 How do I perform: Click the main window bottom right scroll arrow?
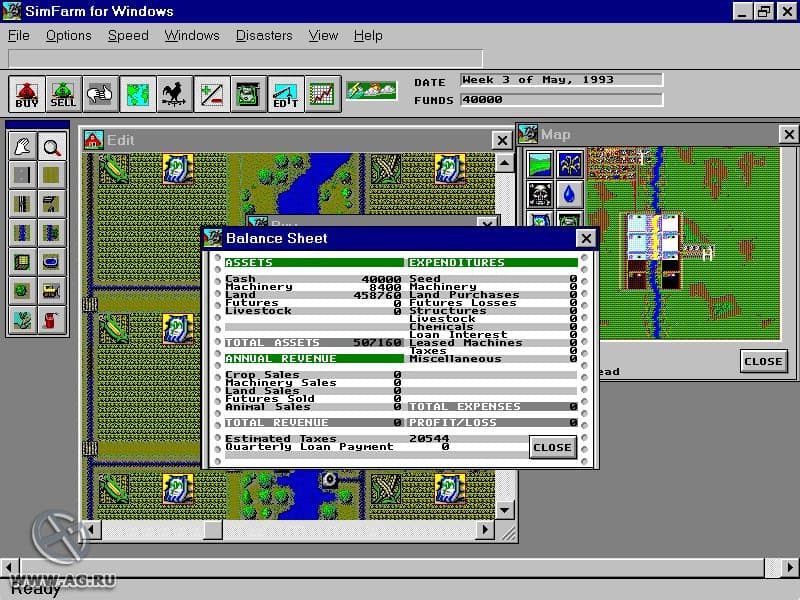[x=790, y=567]
